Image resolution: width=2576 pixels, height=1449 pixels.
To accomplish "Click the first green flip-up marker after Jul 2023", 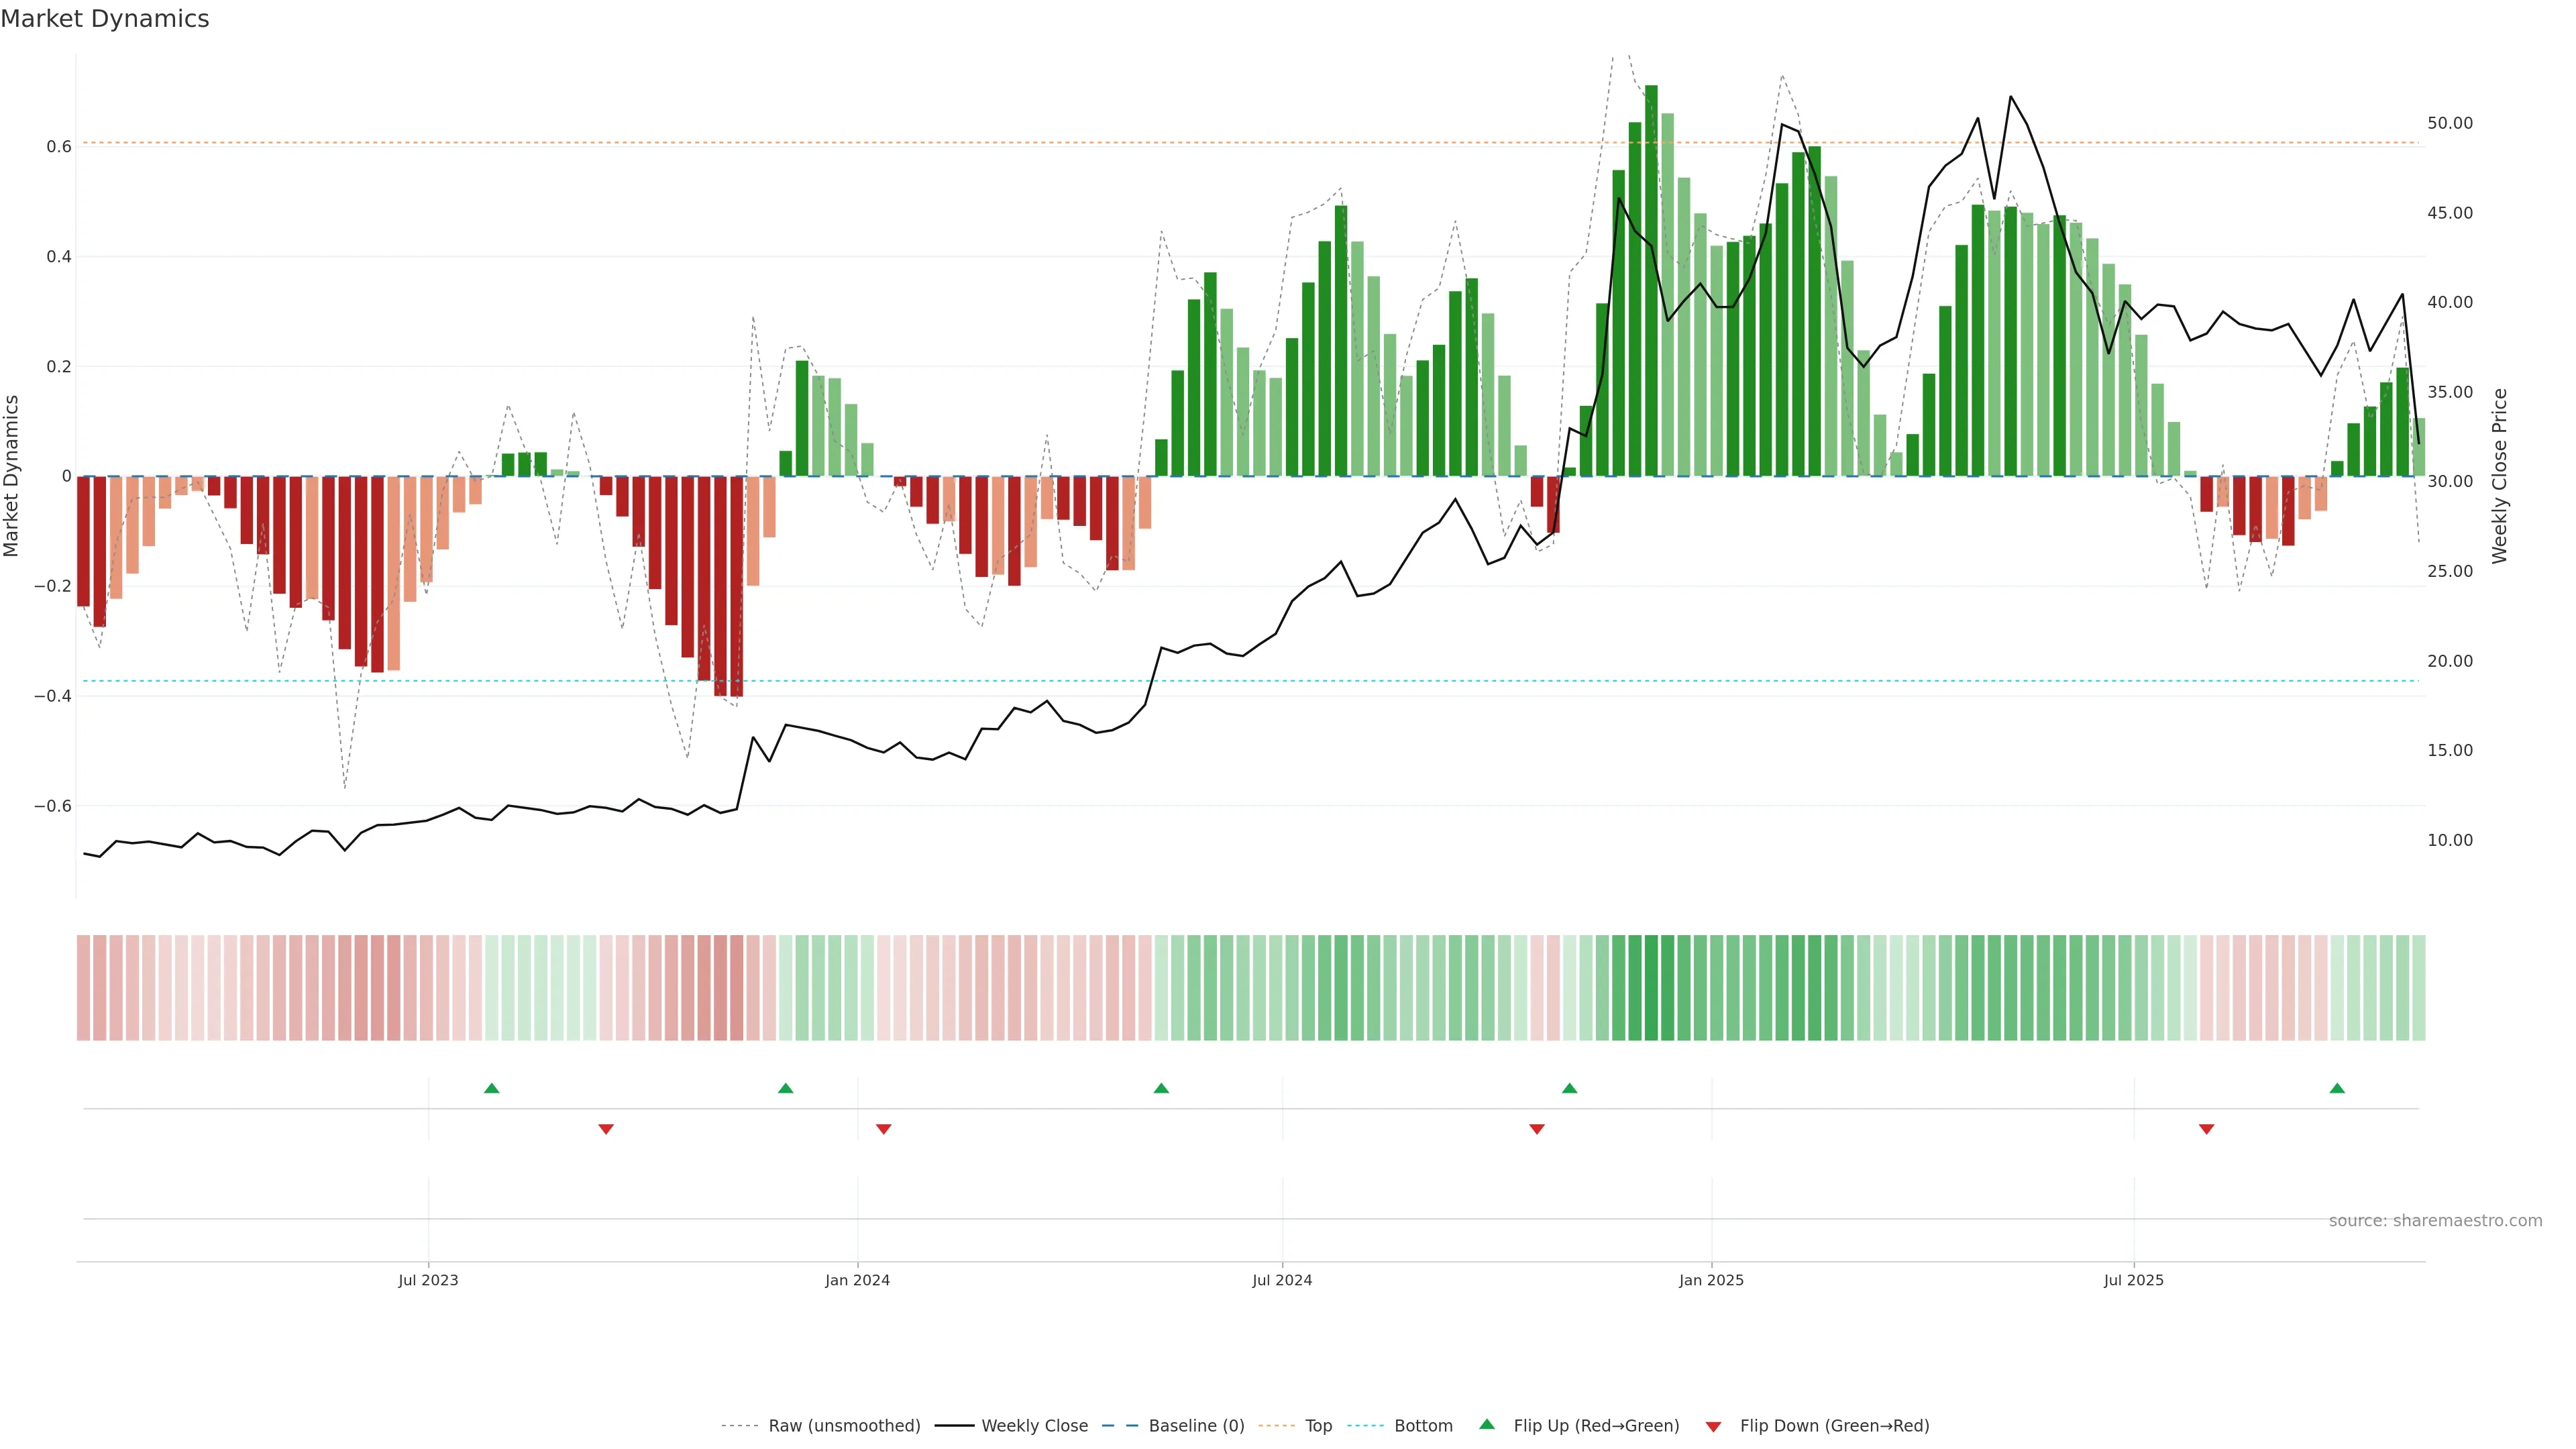I will [x=491, y=1088].
